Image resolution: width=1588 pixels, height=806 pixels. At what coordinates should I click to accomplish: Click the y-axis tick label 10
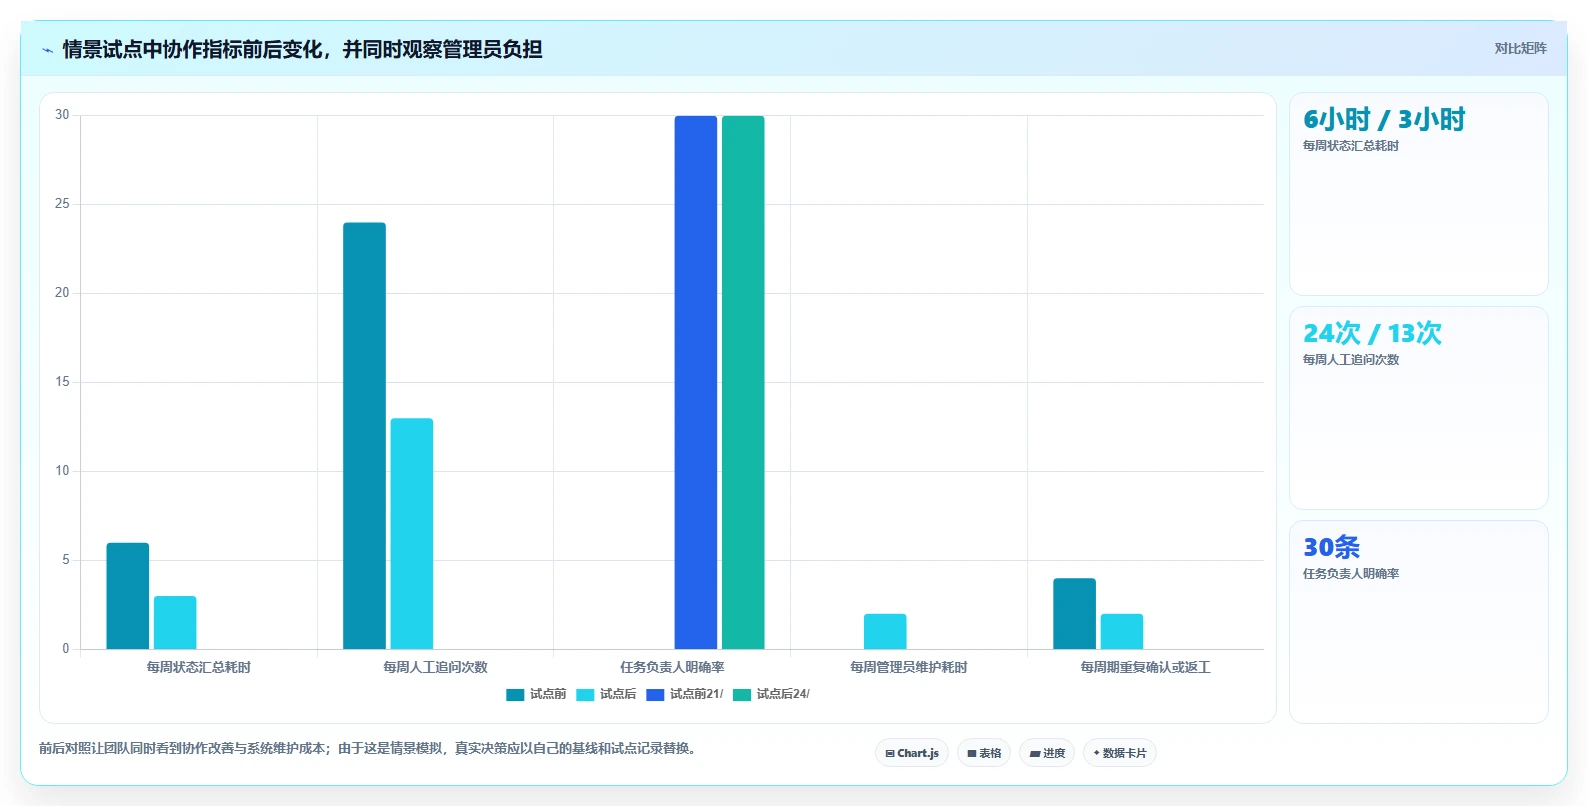pos(62,471)
